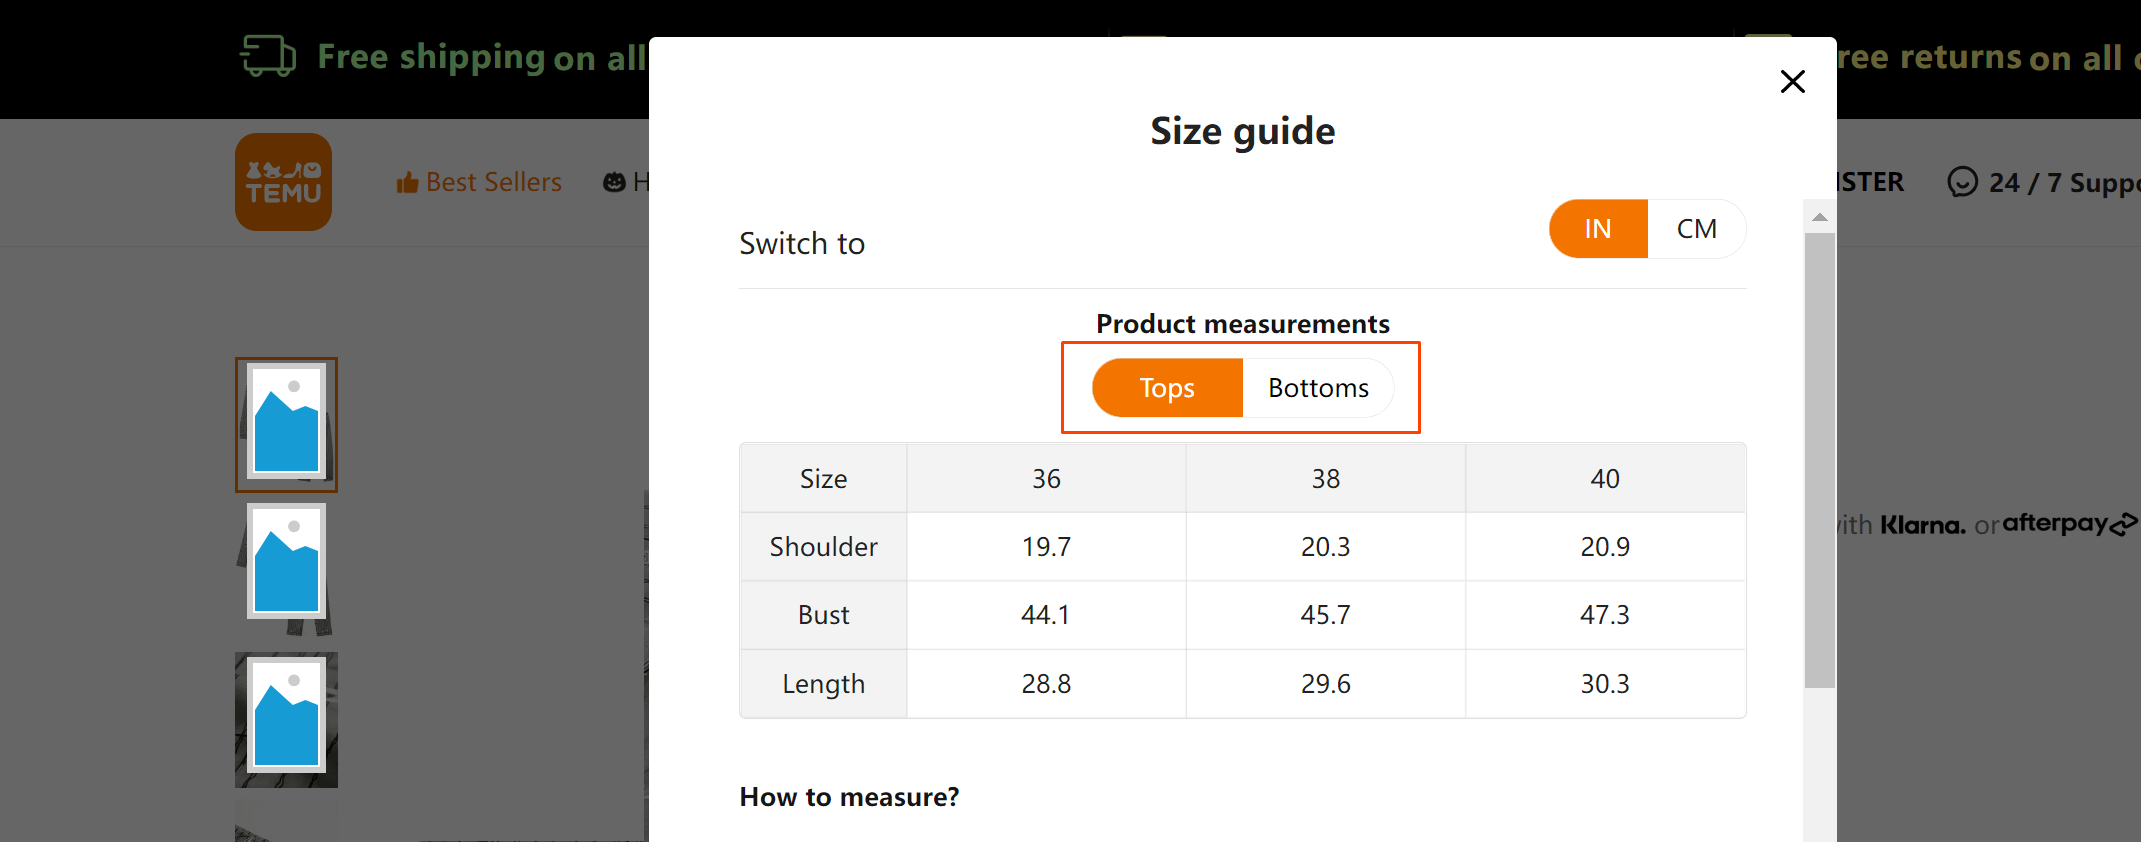The width and height of the screenshot is (2141, 842).
Task: Select the Tops measurements tab
Action: (1167, 388)
